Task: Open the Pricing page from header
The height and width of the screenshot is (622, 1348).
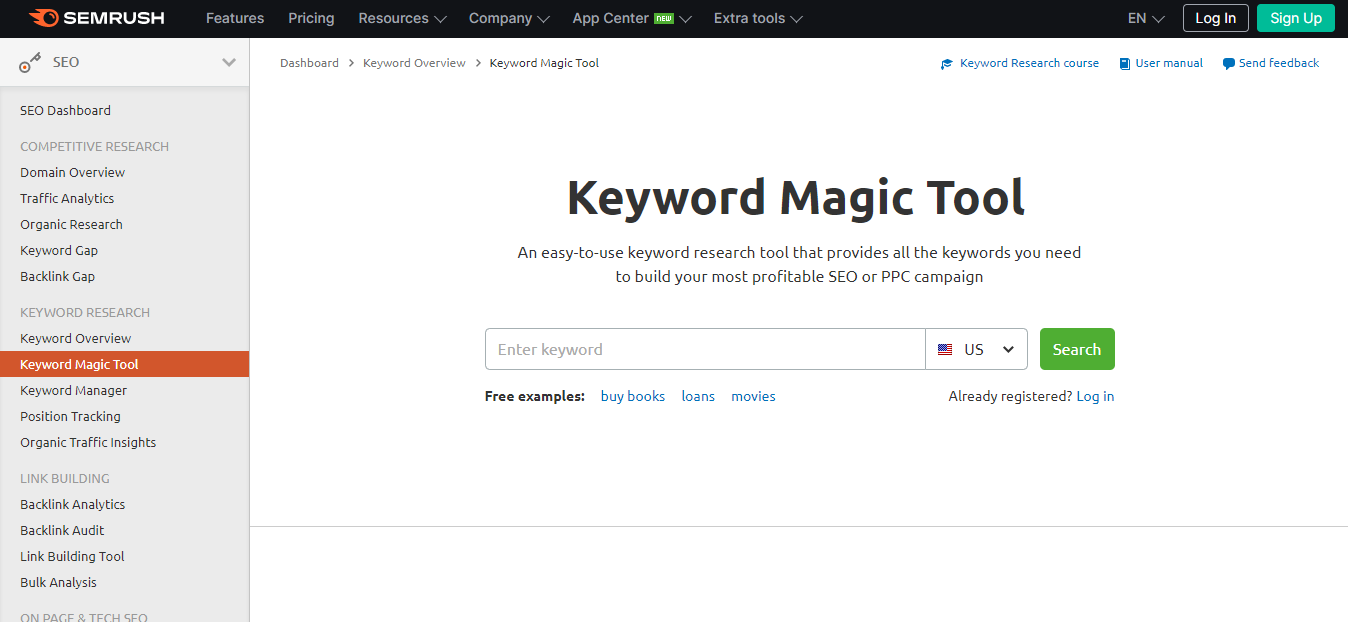Action: coord(311,18)
